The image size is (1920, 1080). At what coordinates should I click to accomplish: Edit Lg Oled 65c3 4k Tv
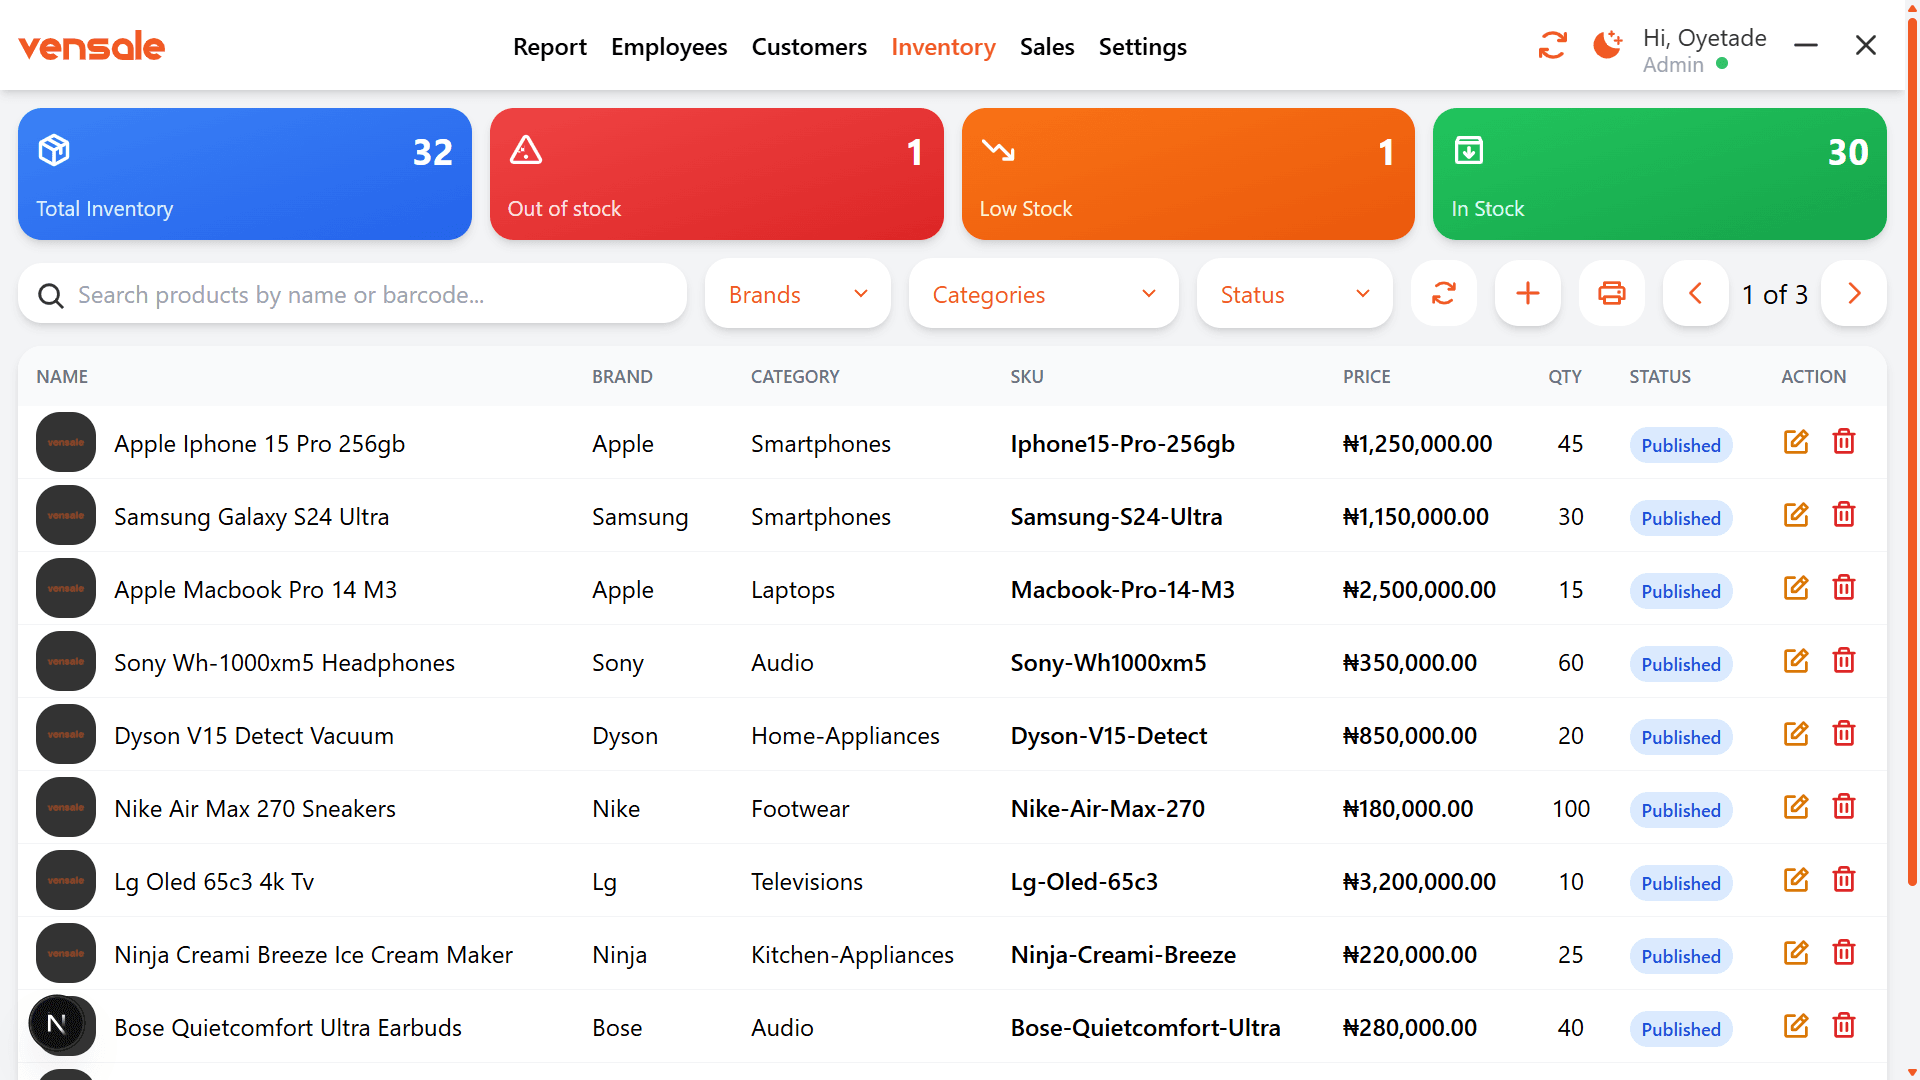1796,880
